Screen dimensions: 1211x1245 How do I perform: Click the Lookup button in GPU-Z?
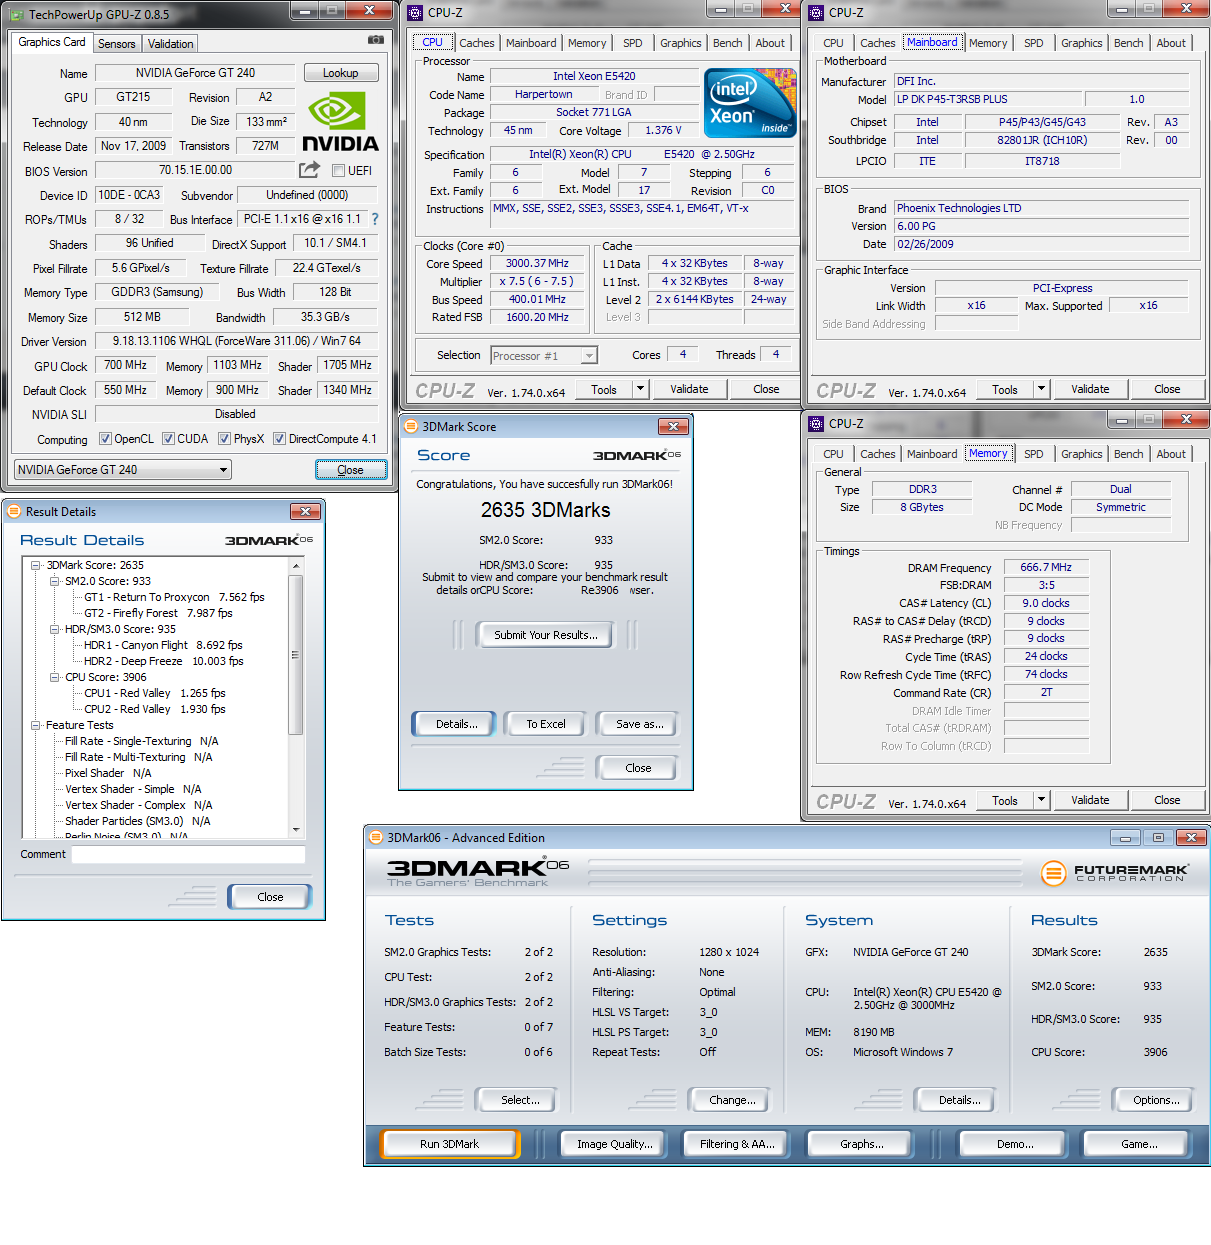pos(340,73)
